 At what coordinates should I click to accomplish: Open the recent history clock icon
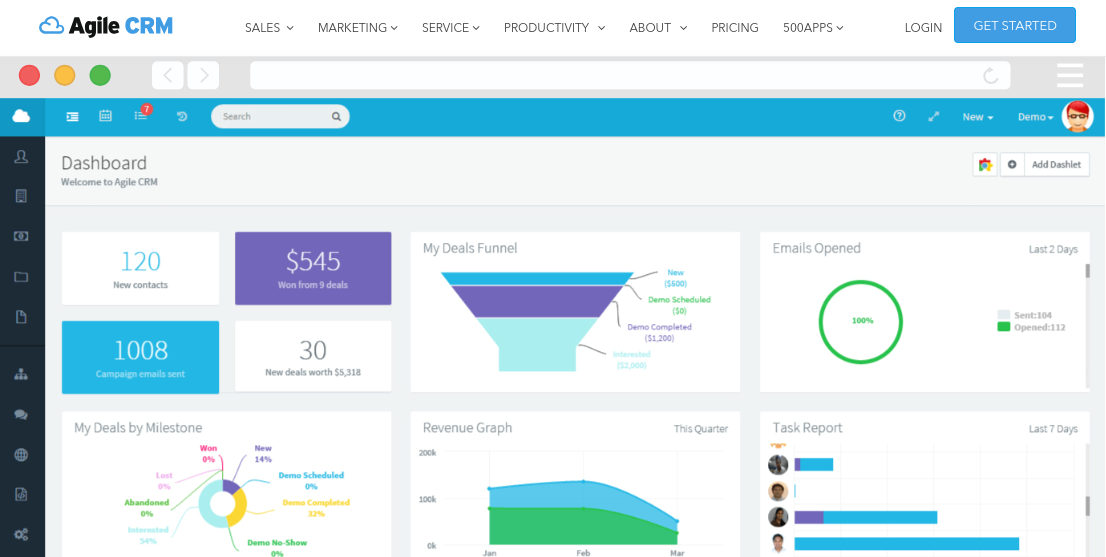[182, 116]
